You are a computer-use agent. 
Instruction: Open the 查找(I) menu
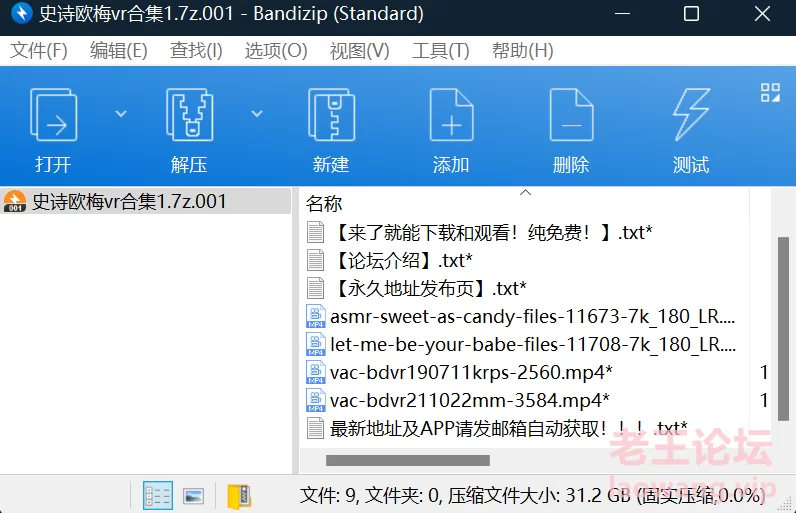196,51
